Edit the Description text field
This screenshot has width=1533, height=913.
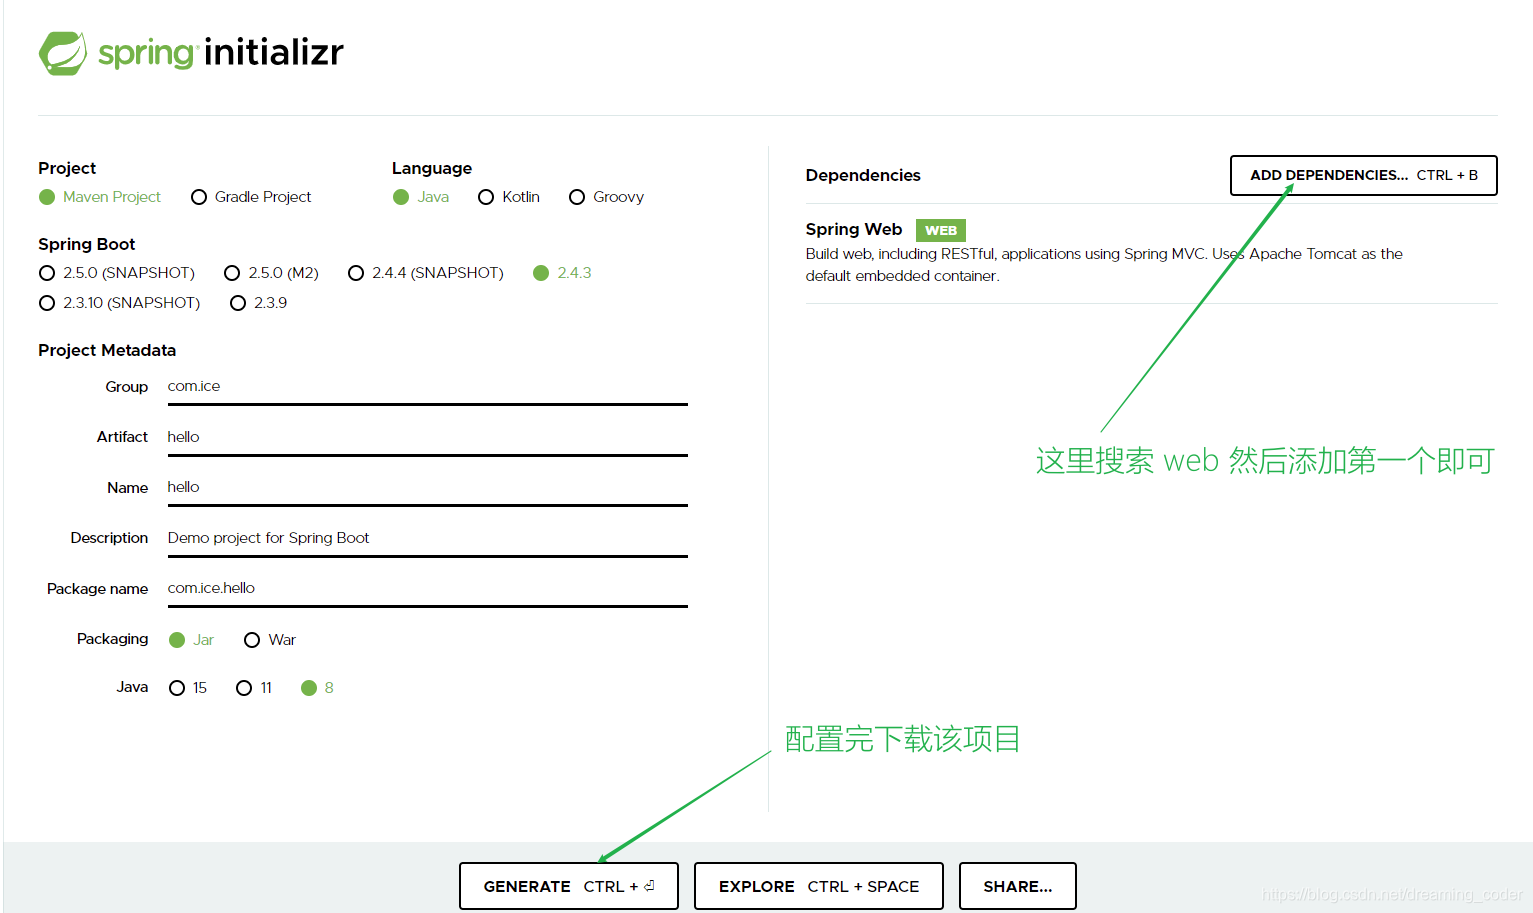[x=427, y=539]
